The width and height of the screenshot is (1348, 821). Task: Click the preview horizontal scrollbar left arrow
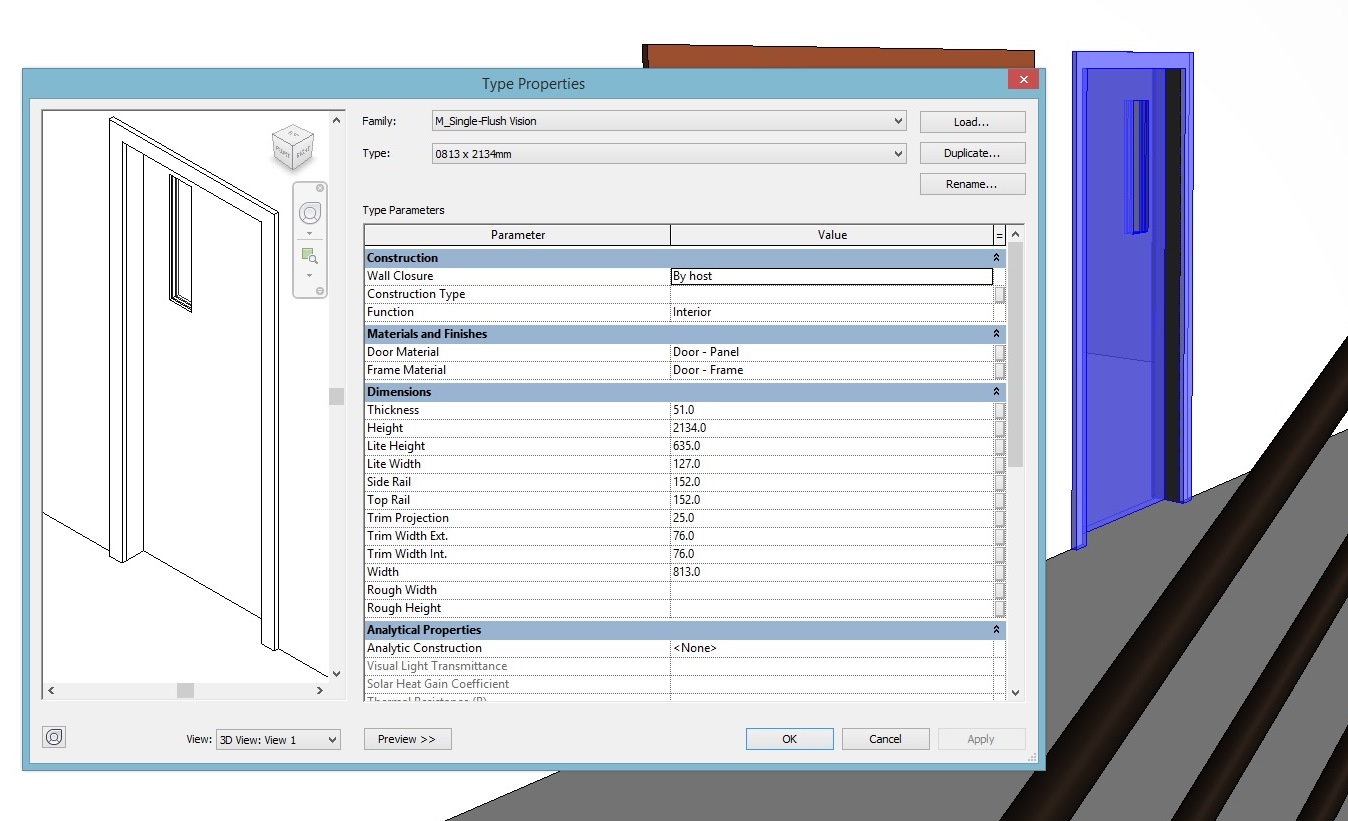[51, 690]
